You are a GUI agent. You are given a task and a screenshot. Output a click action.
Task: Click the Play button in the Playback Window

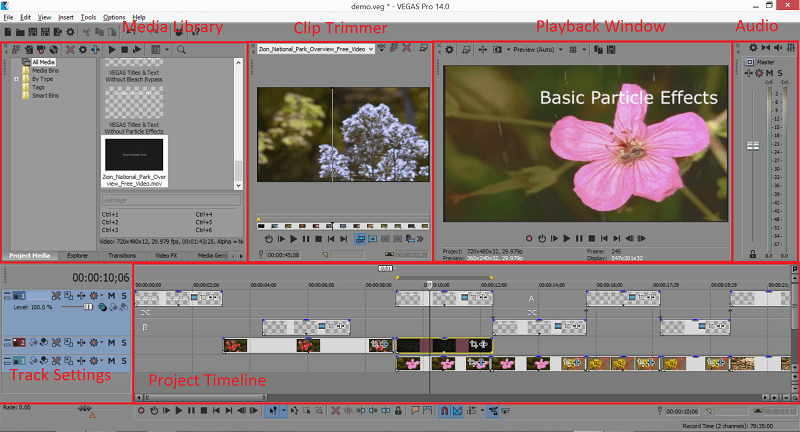click(x=566, y=238)
